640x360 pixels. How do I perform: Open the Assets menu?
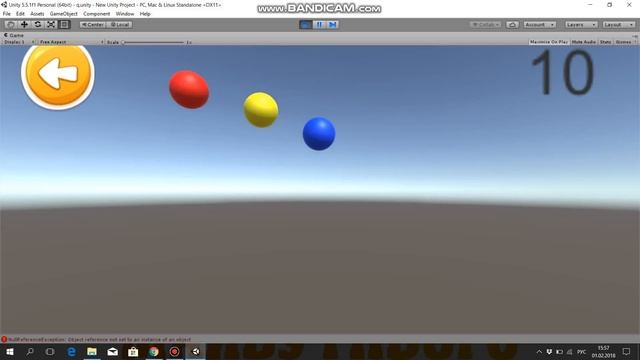tap(37, 14)
